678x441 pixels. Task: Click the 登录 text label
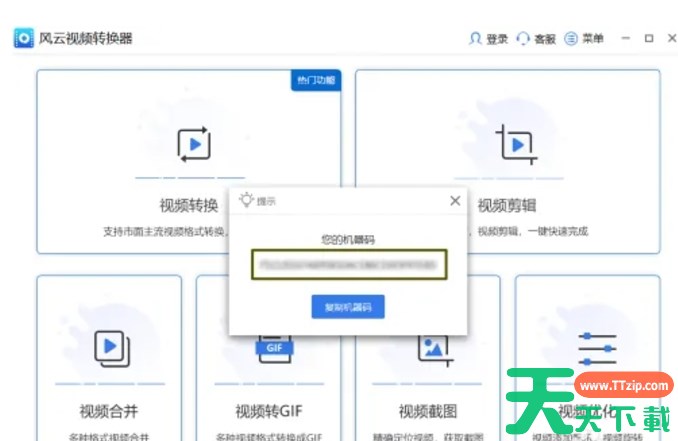click(x=497, y=39)
